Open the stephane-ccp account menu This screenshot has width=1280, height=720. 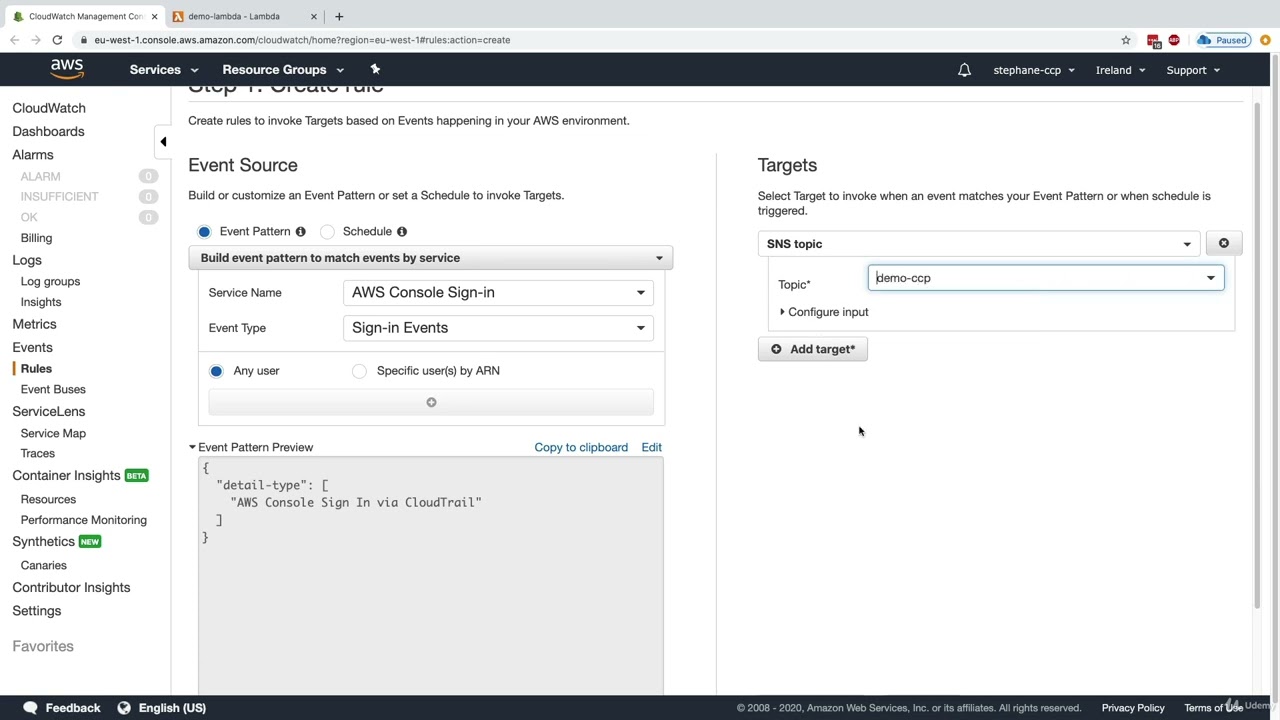(1034, 70)
